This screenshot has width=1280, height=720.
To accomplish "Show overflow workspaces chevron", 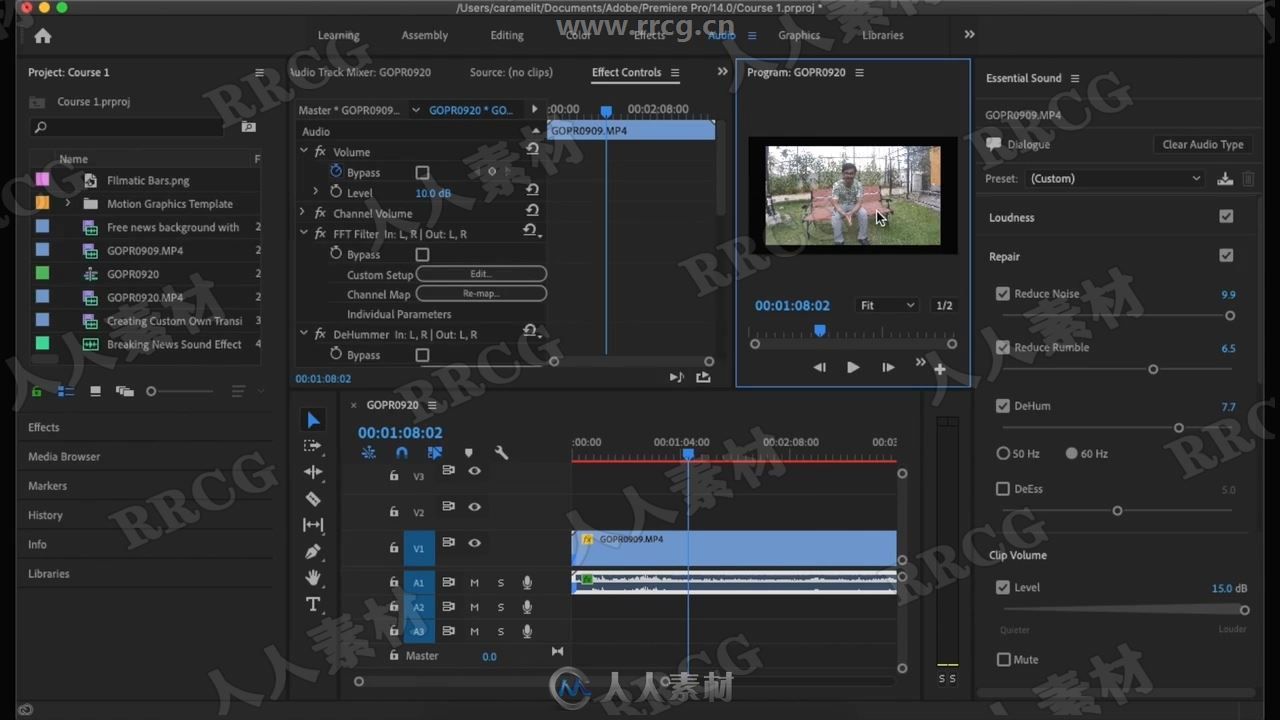I will (x=969, y=35).
